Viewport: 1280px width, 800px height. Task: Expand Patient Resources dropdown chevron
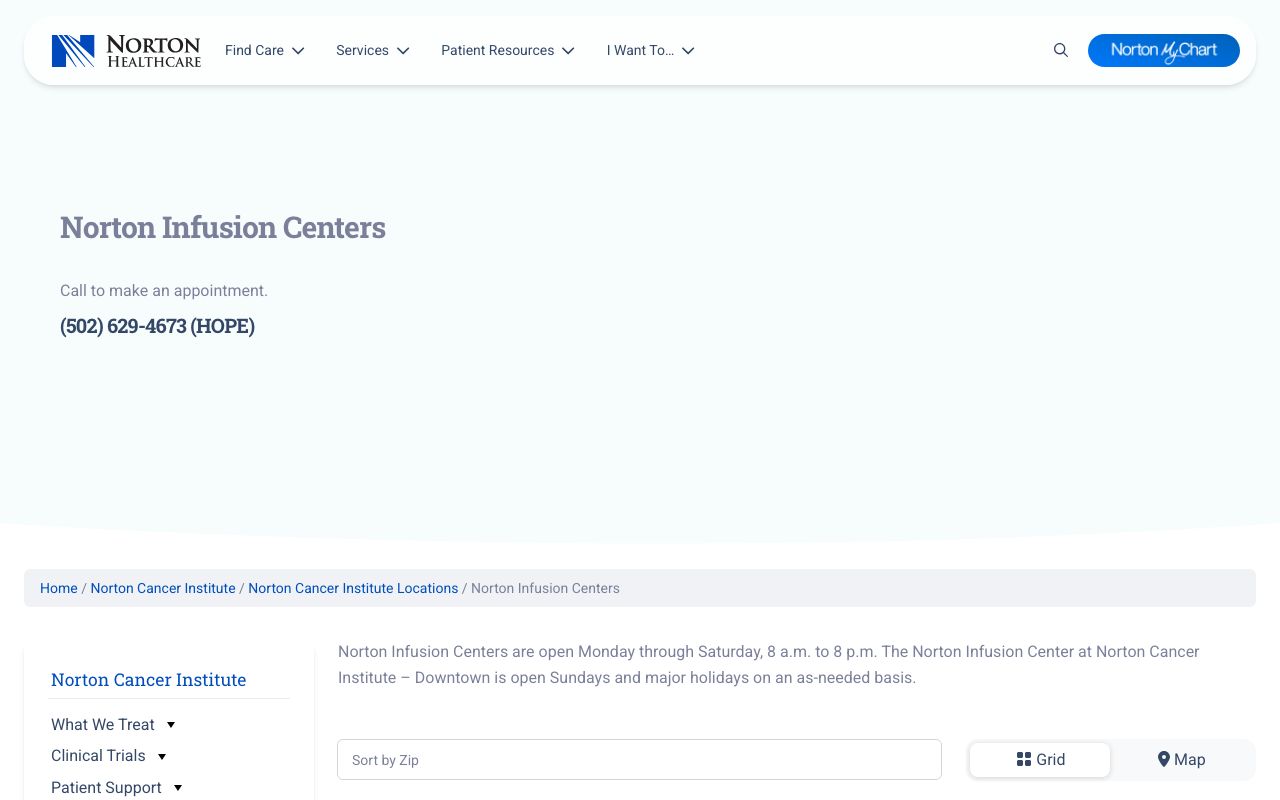(x=568, y=51)
